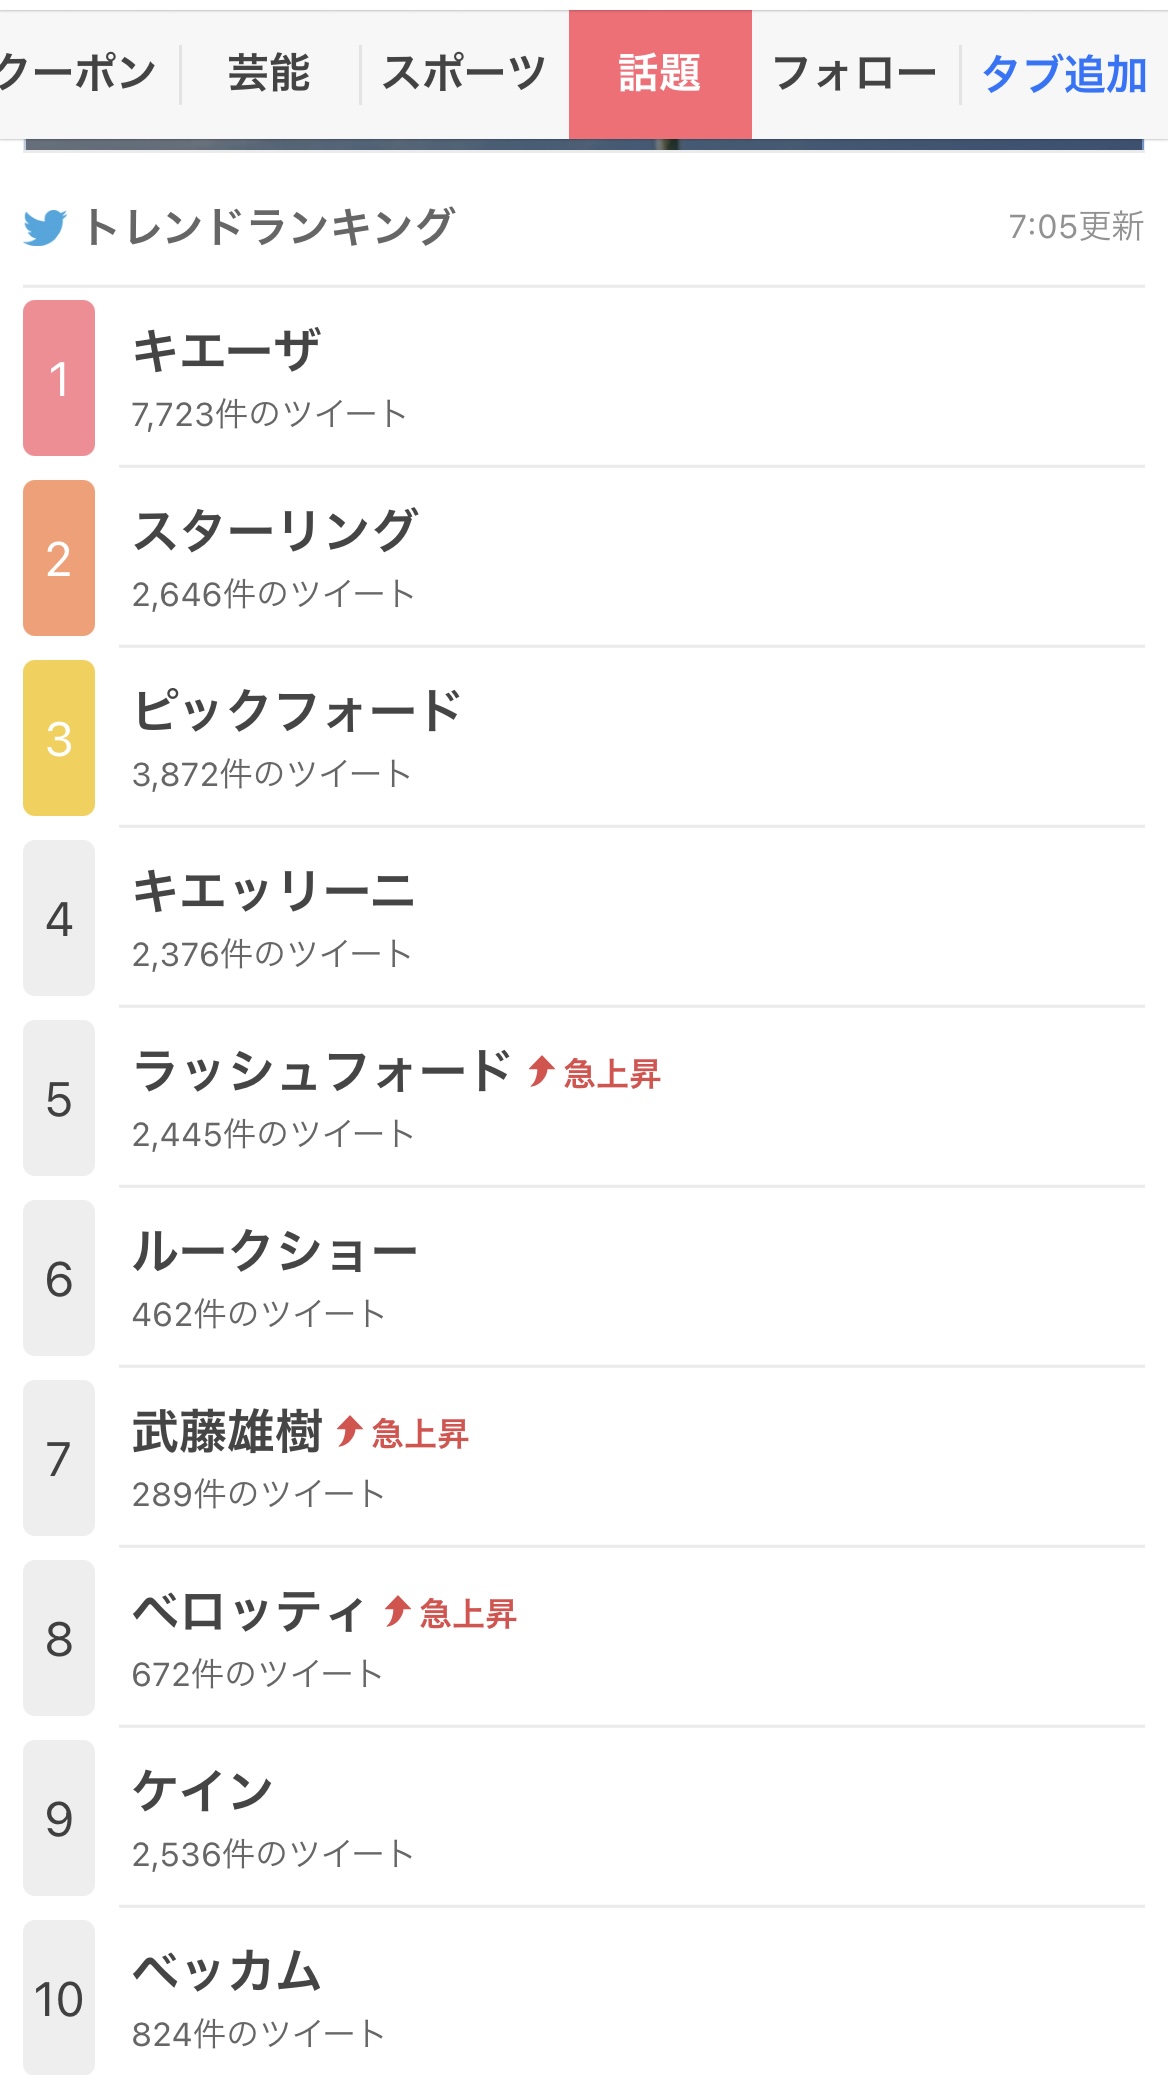Tap the rank 1 pink badge
Viewport: 1168px width, 2075px height.
(x=59, y=378)
